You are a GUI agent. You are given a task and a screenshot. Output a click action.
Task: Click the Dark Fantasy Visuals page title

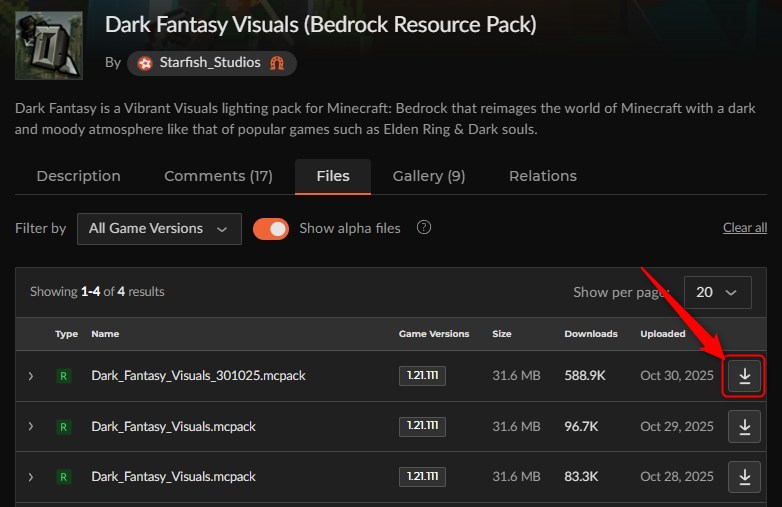321,25
